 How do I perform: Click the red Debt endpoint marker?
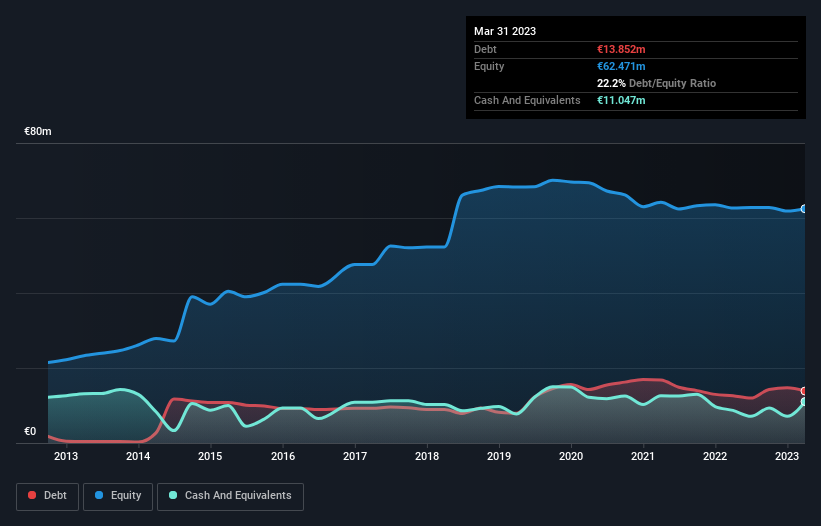tap(804, 391)
